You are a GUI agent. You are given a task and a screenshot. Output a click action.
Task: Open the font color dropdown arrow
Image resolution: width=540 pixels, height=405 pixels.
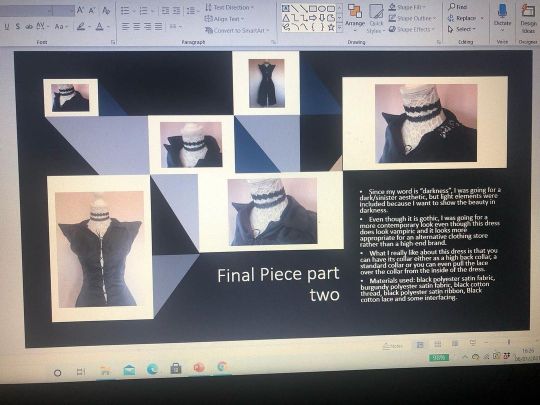click(x=108, y=27)
